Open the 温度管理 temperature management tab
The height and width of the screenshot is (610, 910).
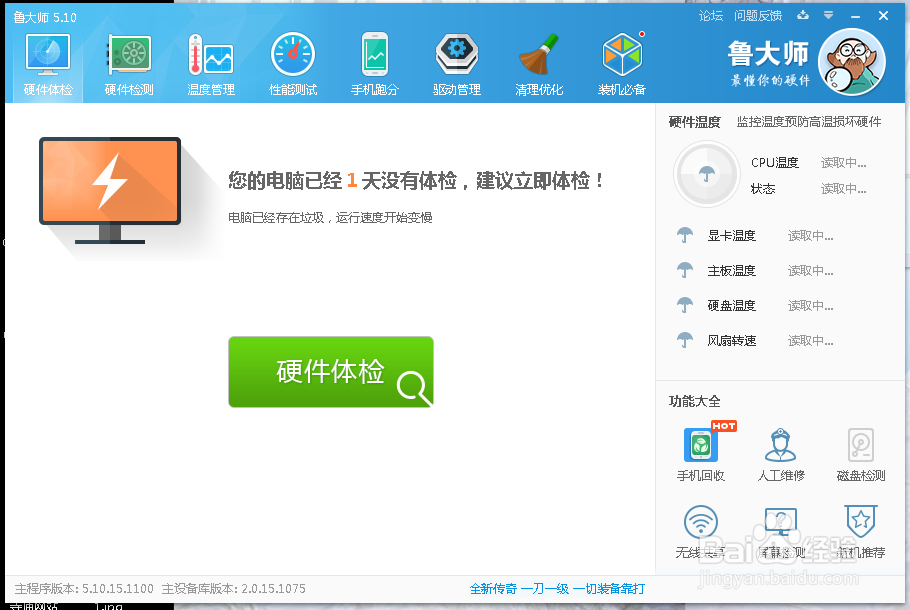211,64
